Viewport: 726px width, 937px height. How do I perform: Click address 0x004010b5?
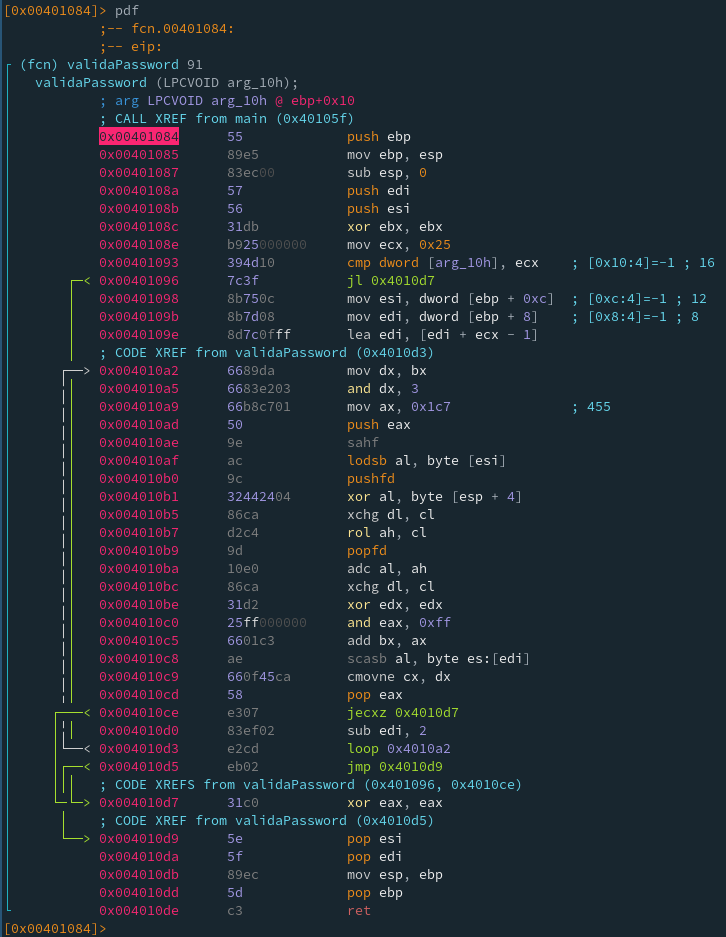pos(139,515)
